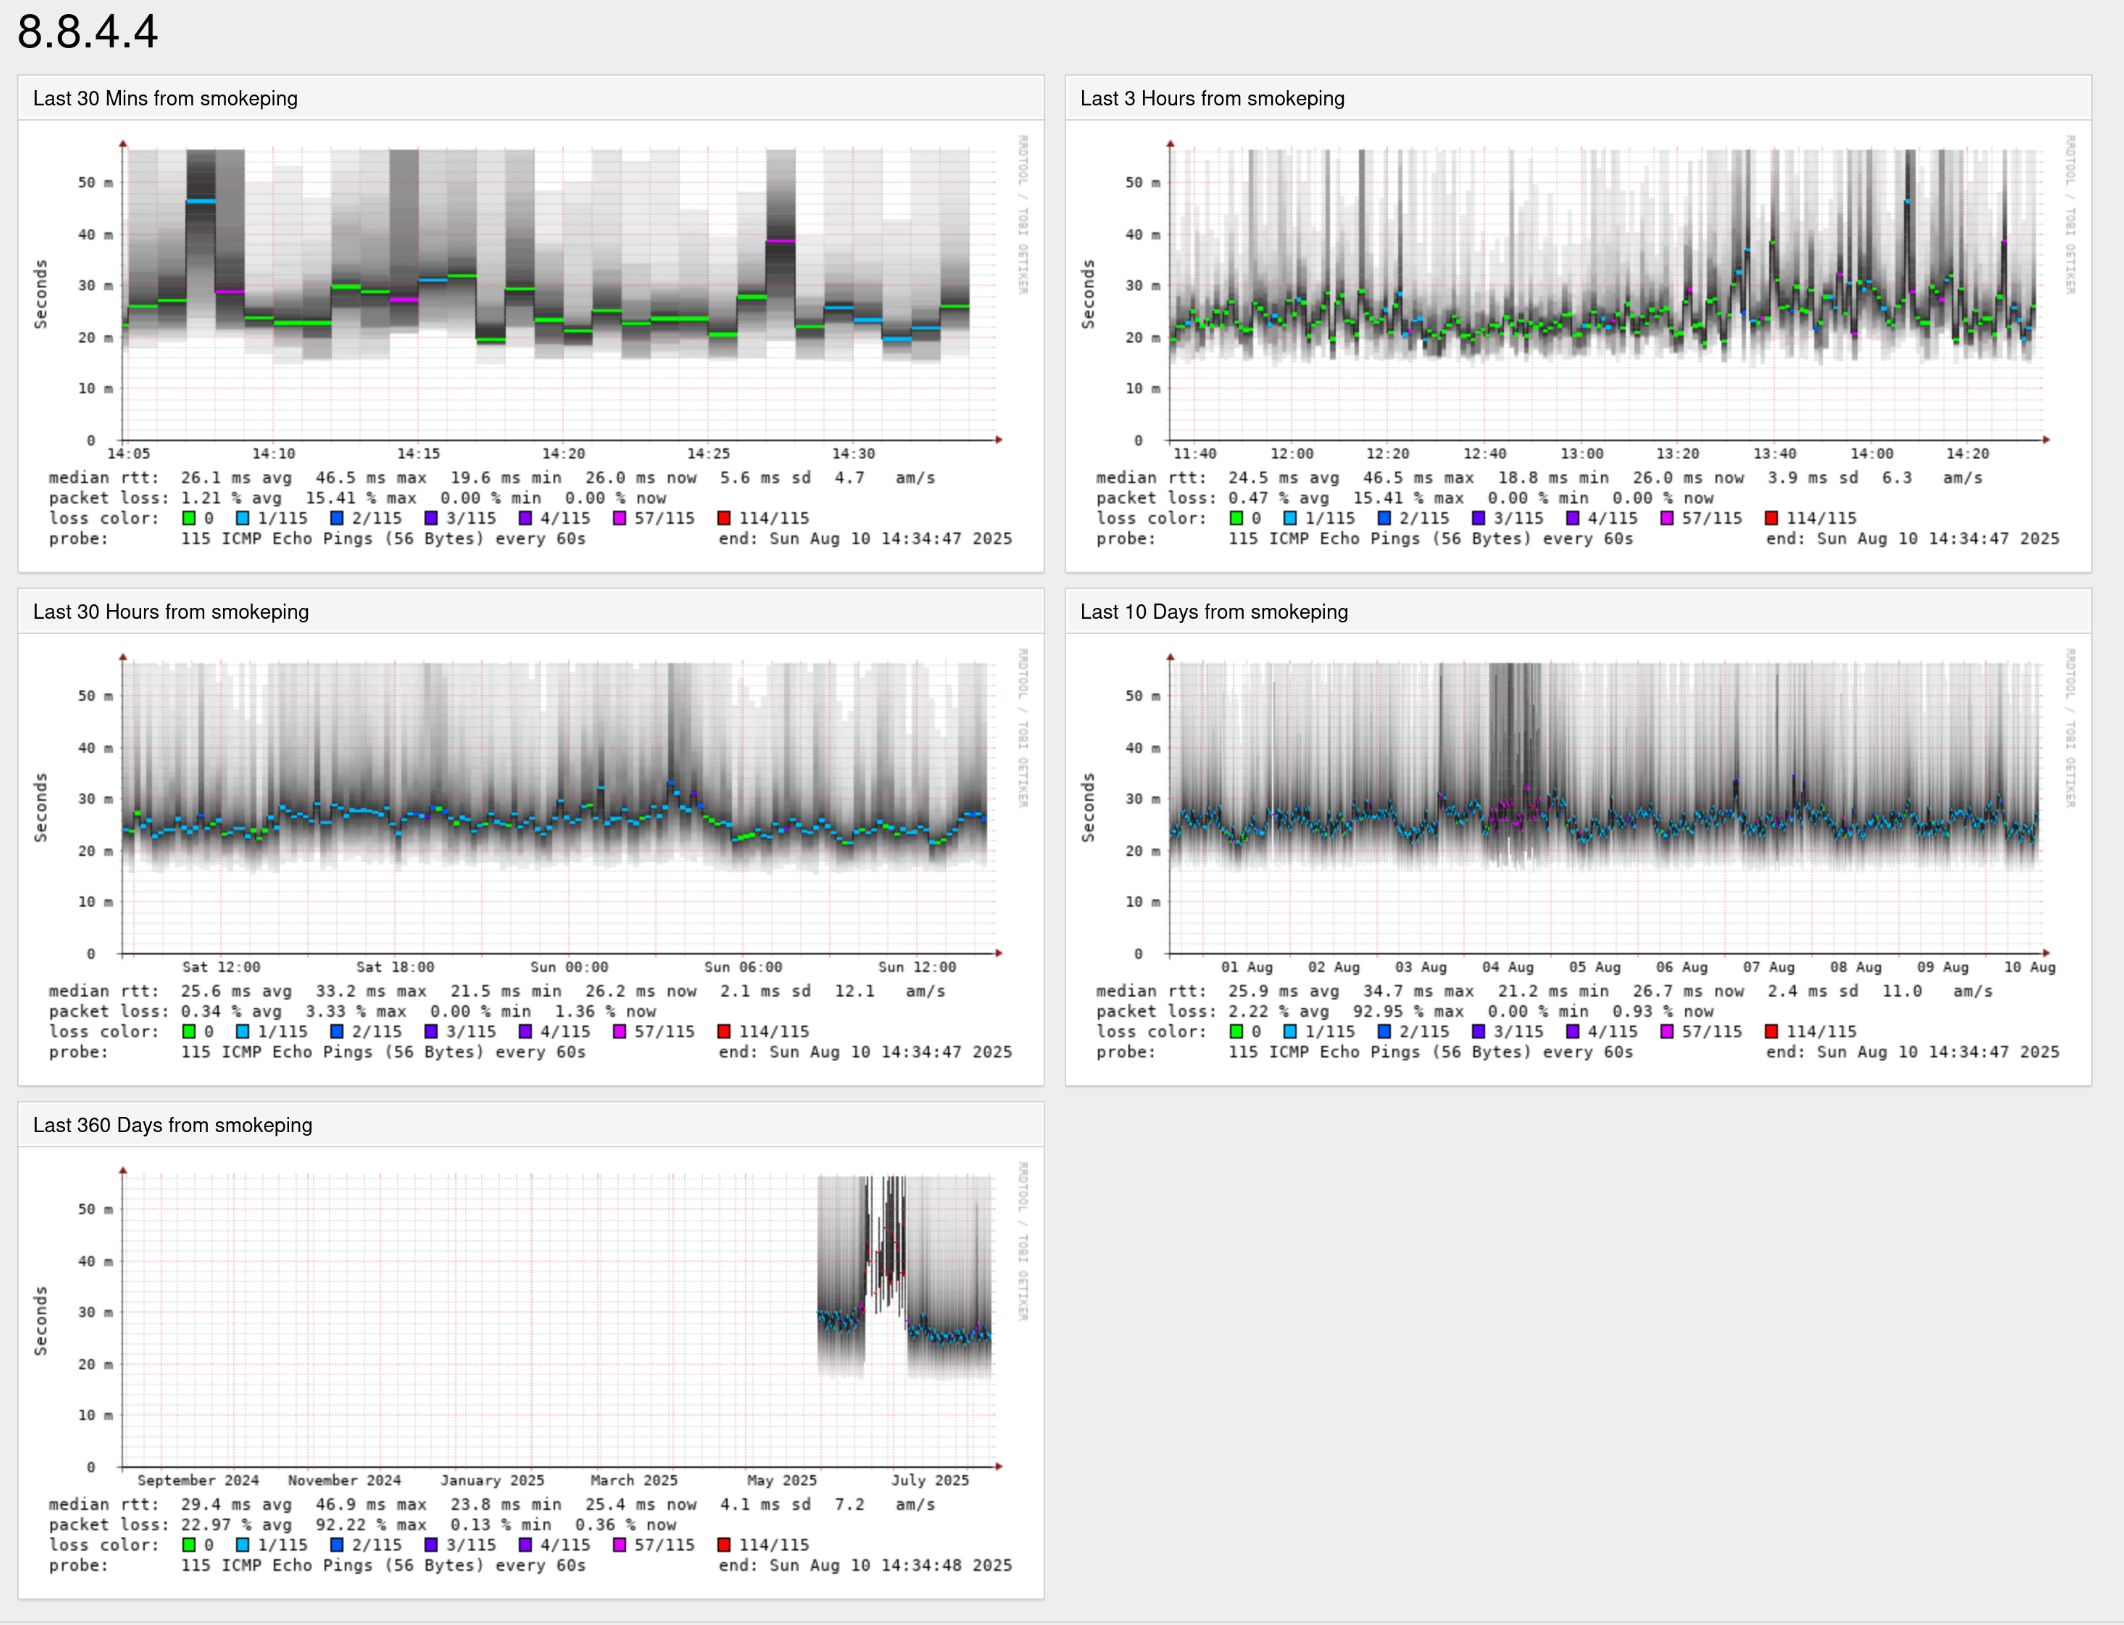Click purple 3/115 swatch in 10 Days legend
Image resolution: width=2124 pixels, height=1625 pixels.
click(x=1478, y=1031)
